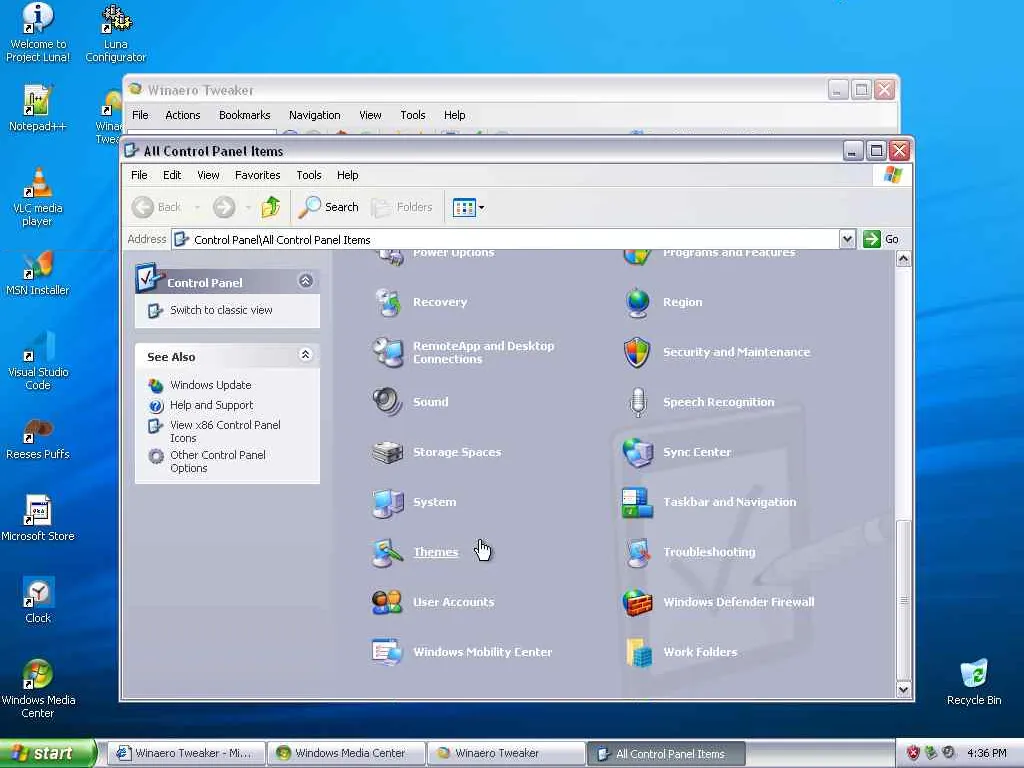Open the Favorites menu
1024x768 pixels.
pos(257,175)
